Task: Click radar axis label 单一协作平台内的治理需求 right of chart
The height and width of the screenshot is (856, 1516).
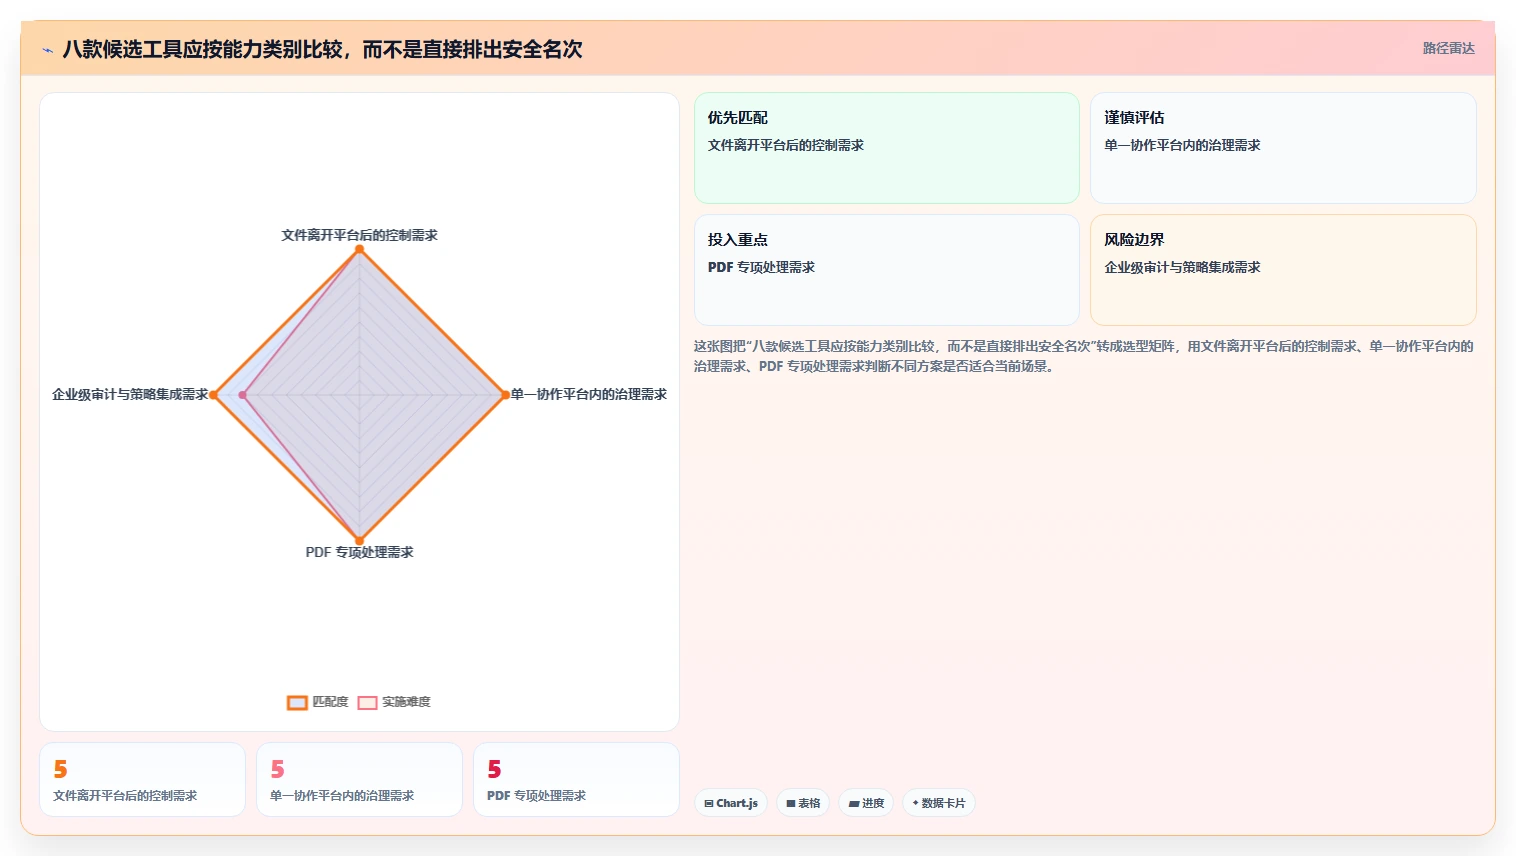Action: (588, 394)
